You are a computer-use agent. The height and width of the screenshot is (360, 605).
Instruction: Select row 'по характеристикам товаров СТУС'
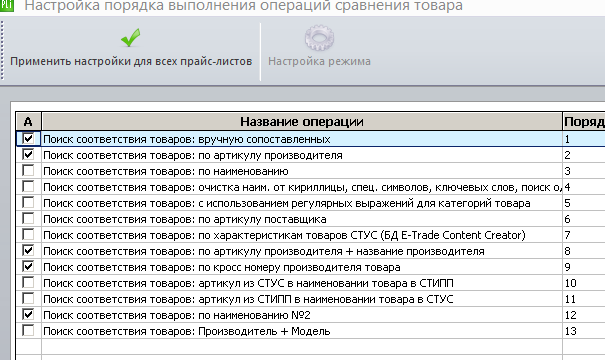pos(302,235)
